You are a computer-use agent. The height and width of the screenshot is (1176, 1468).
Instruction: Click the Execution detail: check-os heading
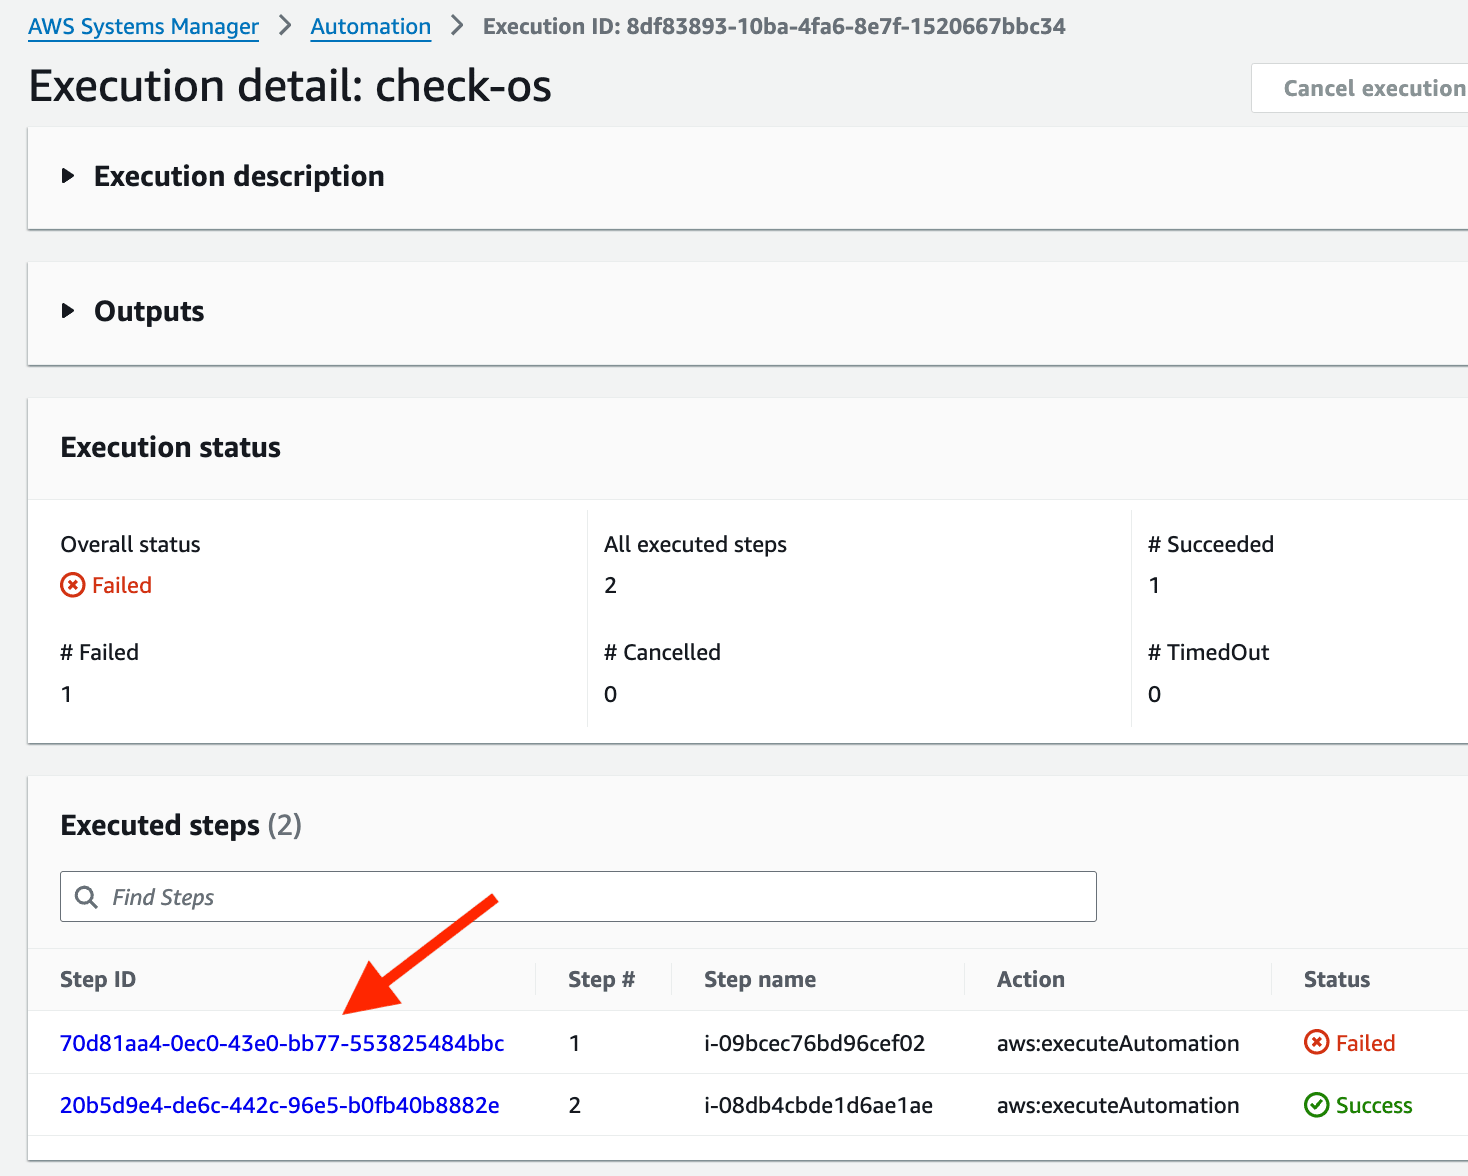click(x=290, y=86)
